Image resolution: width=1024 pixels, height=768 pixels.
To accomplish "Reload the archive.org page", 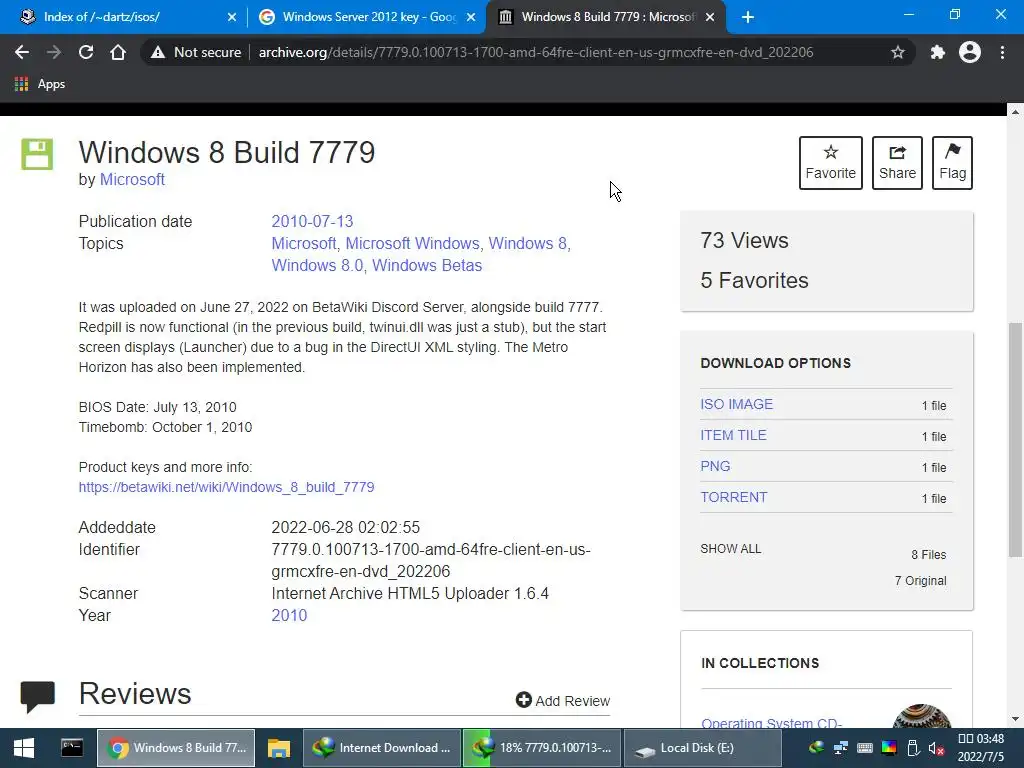I will [86, 52].
